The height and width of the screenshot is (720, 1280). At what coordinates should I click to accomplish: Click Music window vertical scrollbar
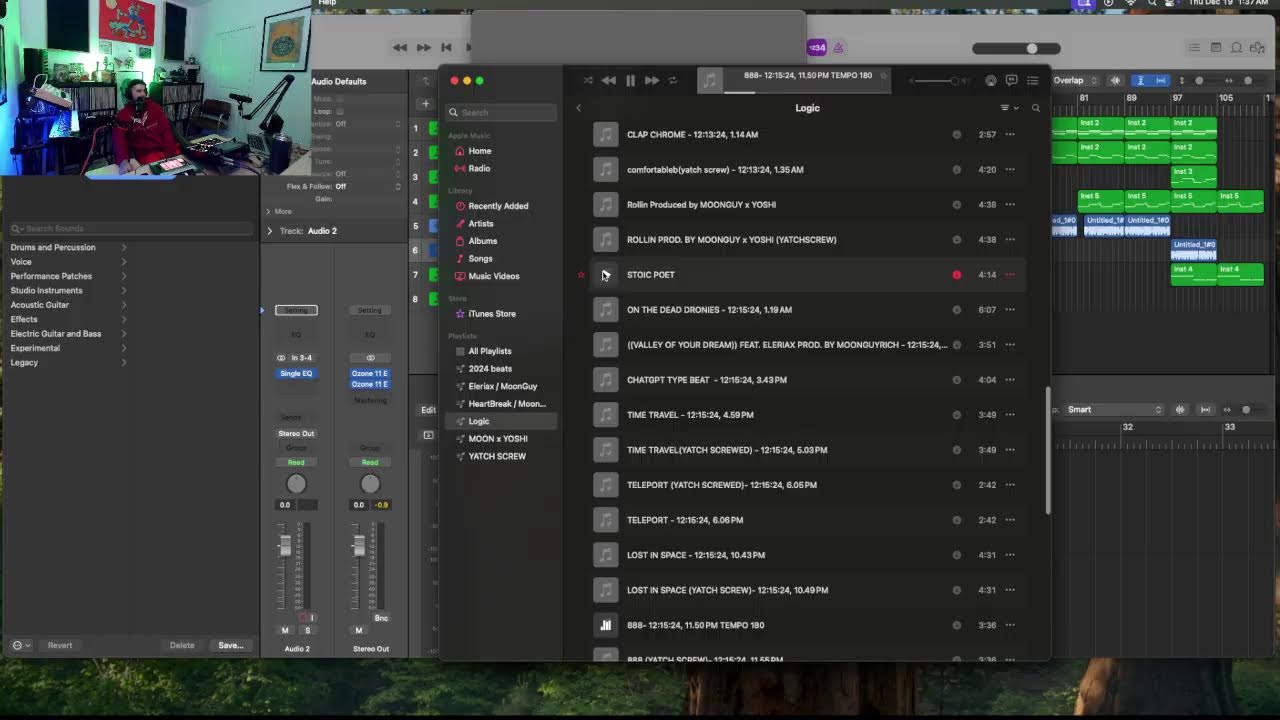[1047, 452]
